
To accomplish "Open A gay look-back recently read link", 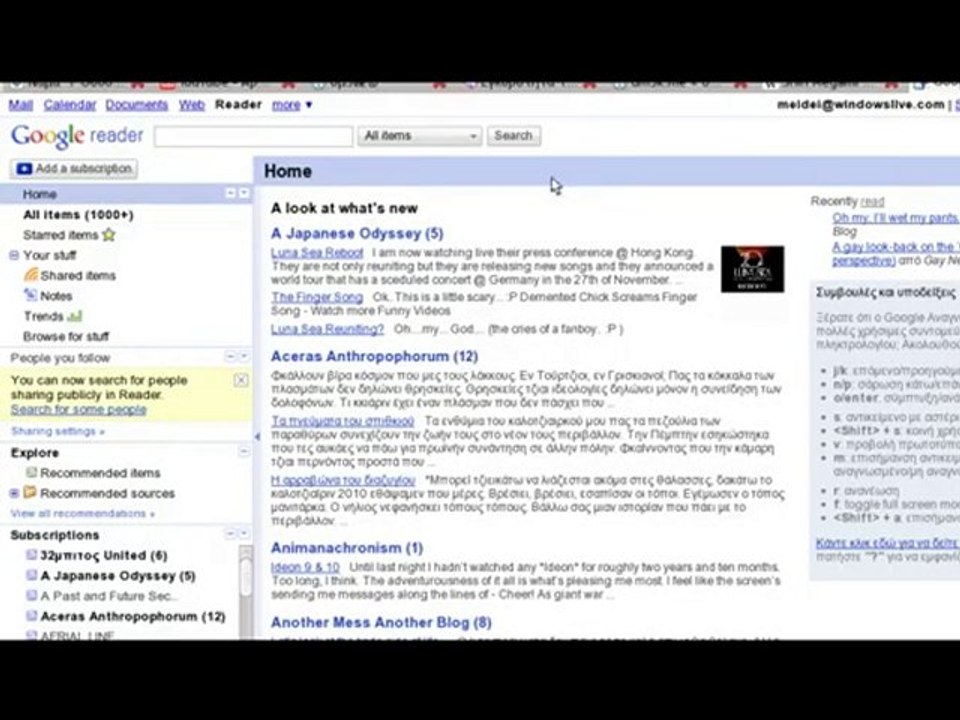I will [894, 253].
